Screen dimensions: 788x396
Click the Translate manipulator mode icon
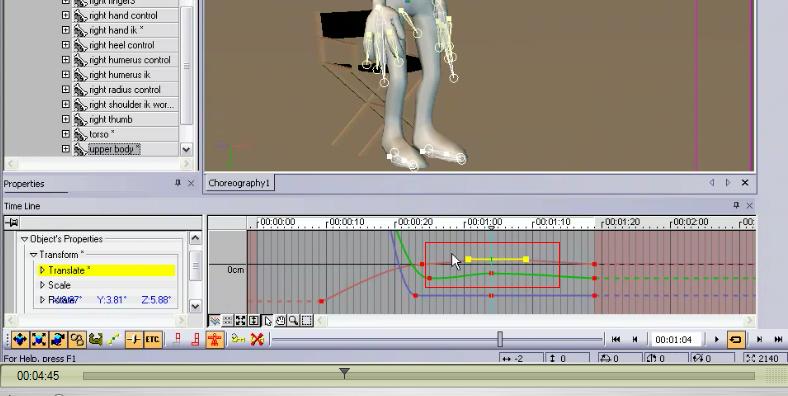point(20,340)
